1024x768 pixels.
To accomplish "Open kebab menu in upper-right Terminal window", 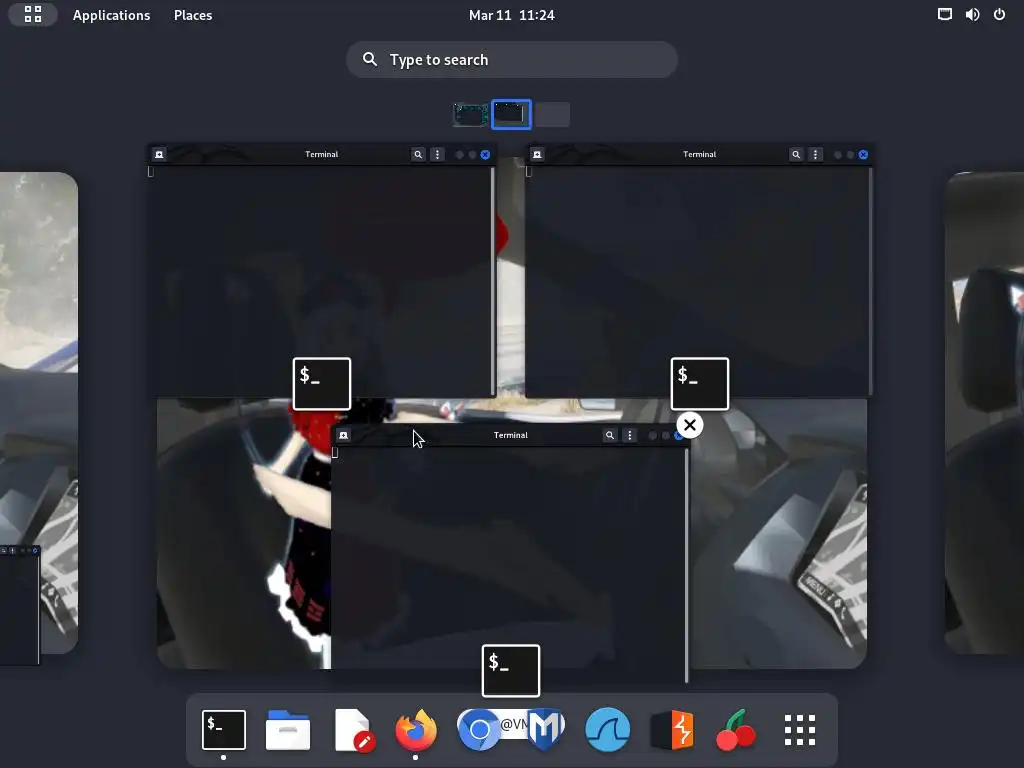I will pos(815,155).
